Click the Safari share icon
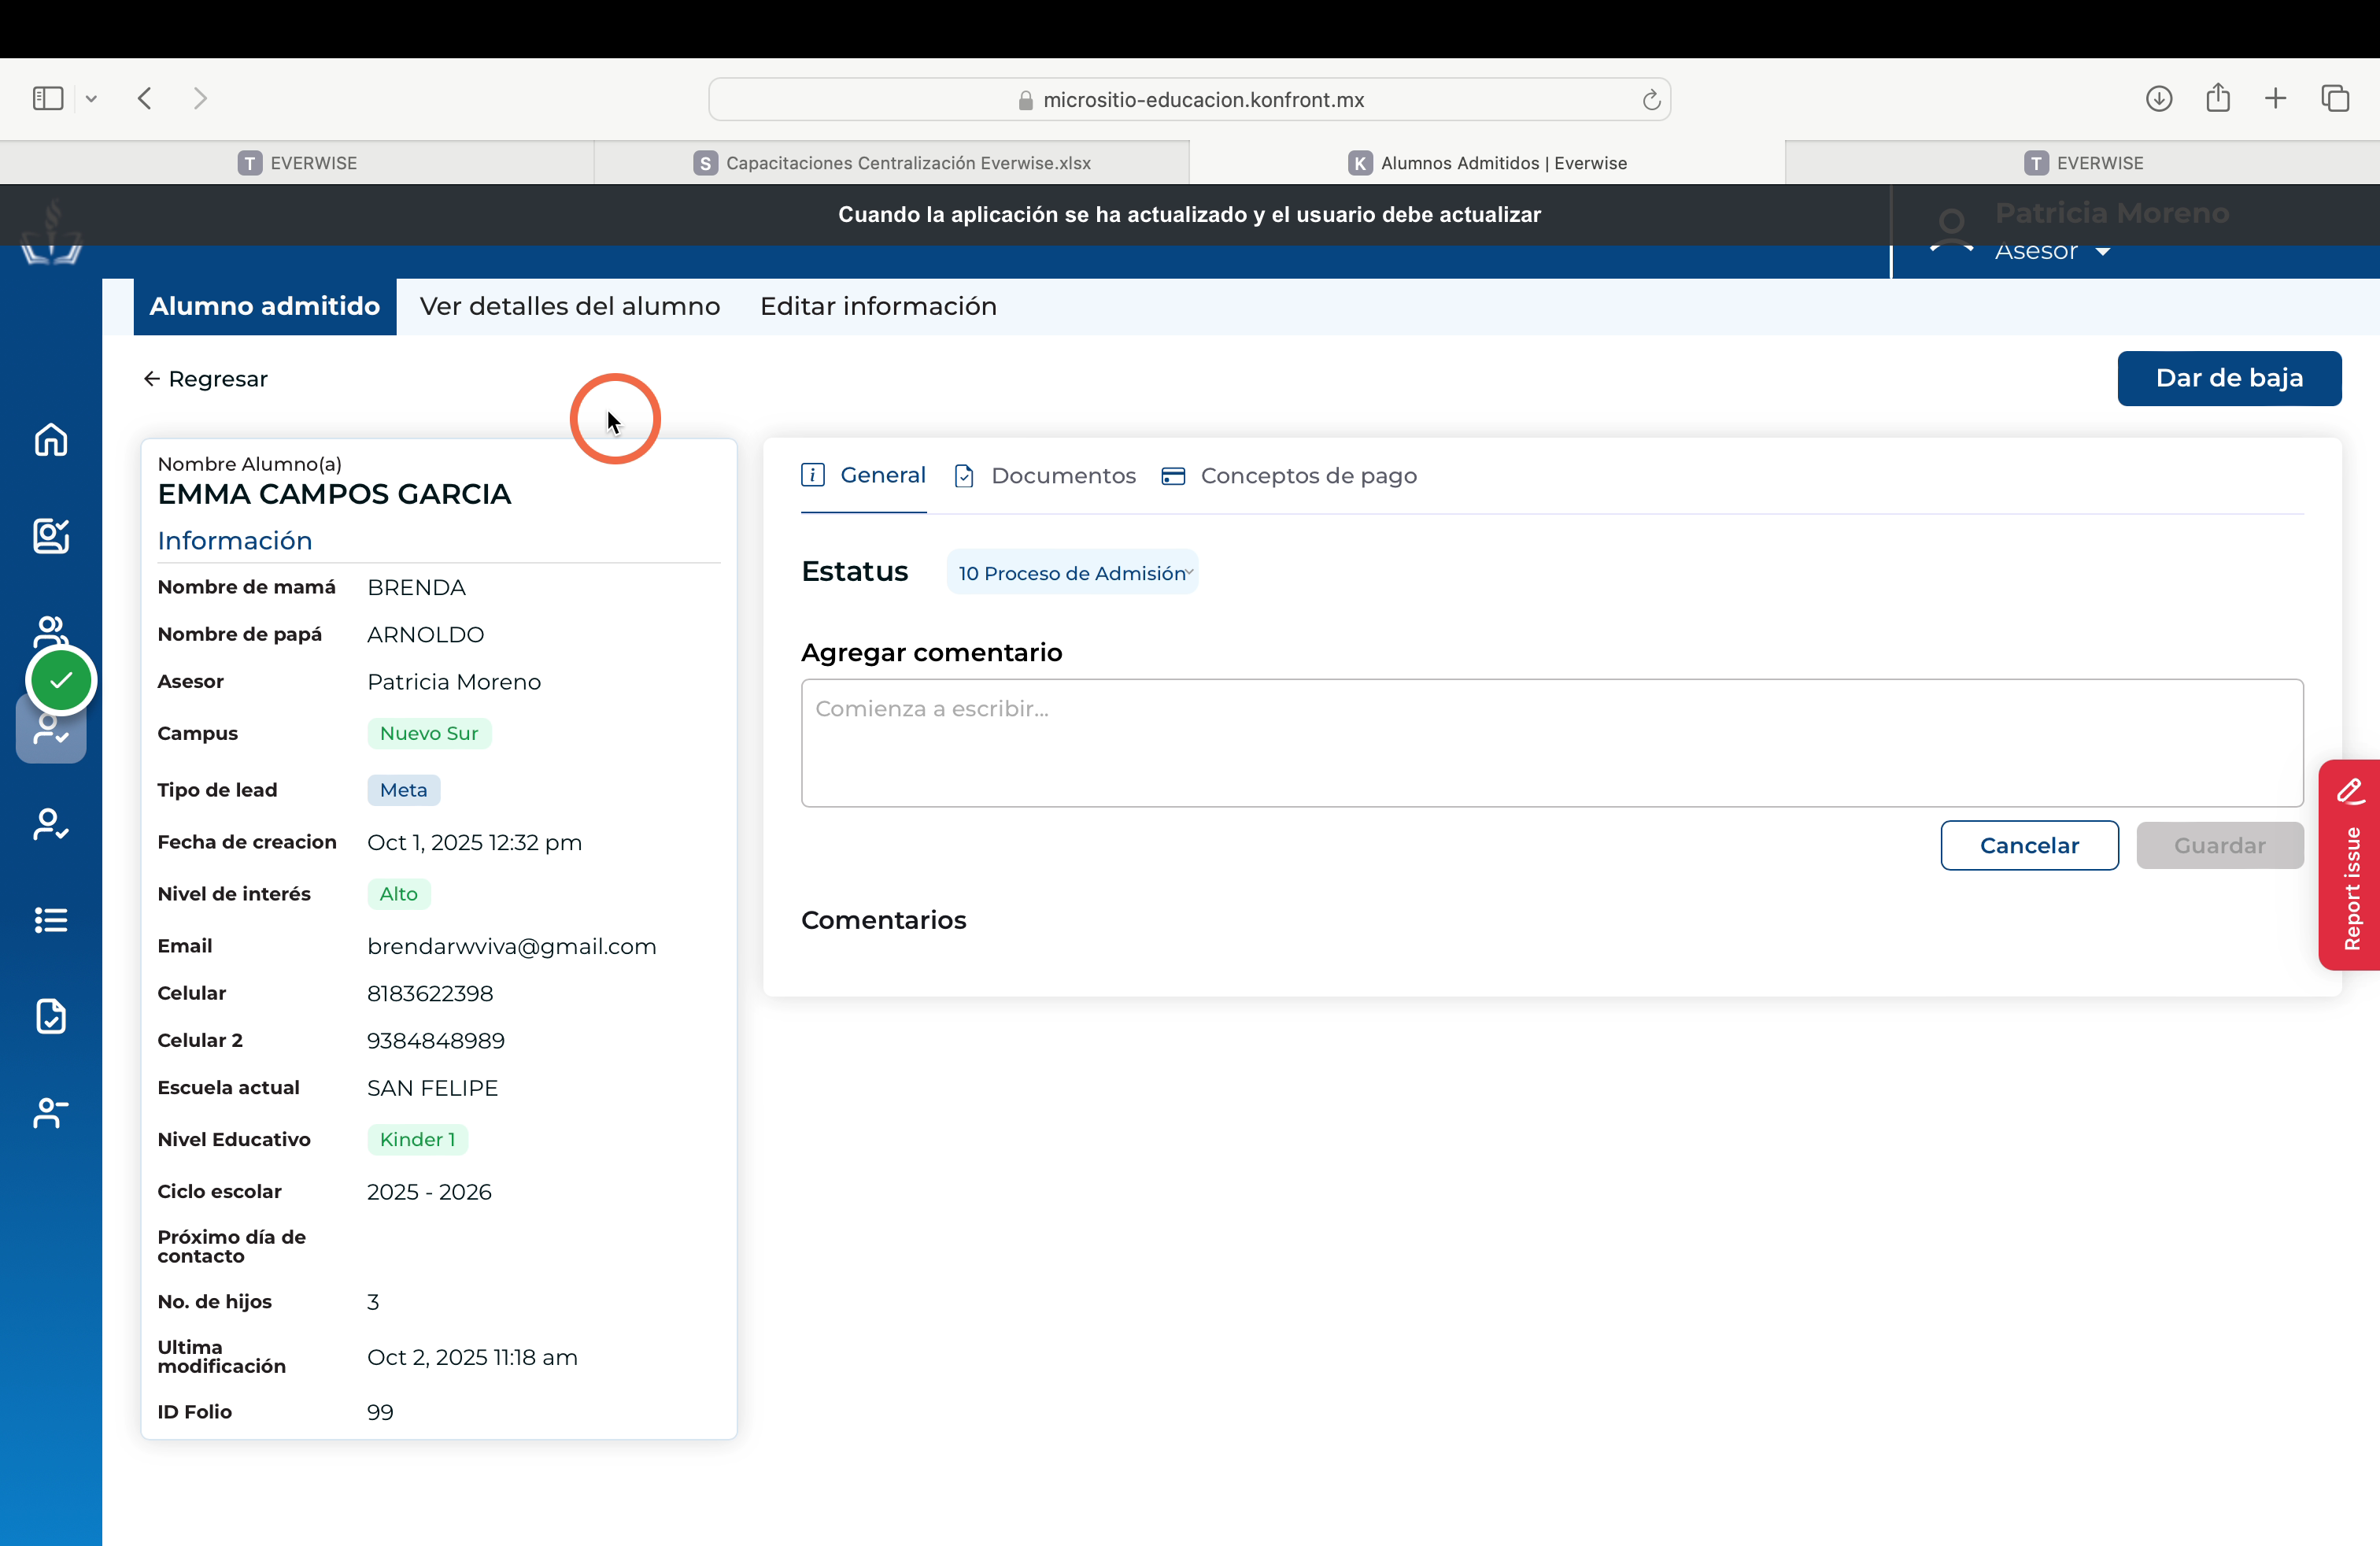Screen dimensions: 2380x1546 [x=2218, y=97]
